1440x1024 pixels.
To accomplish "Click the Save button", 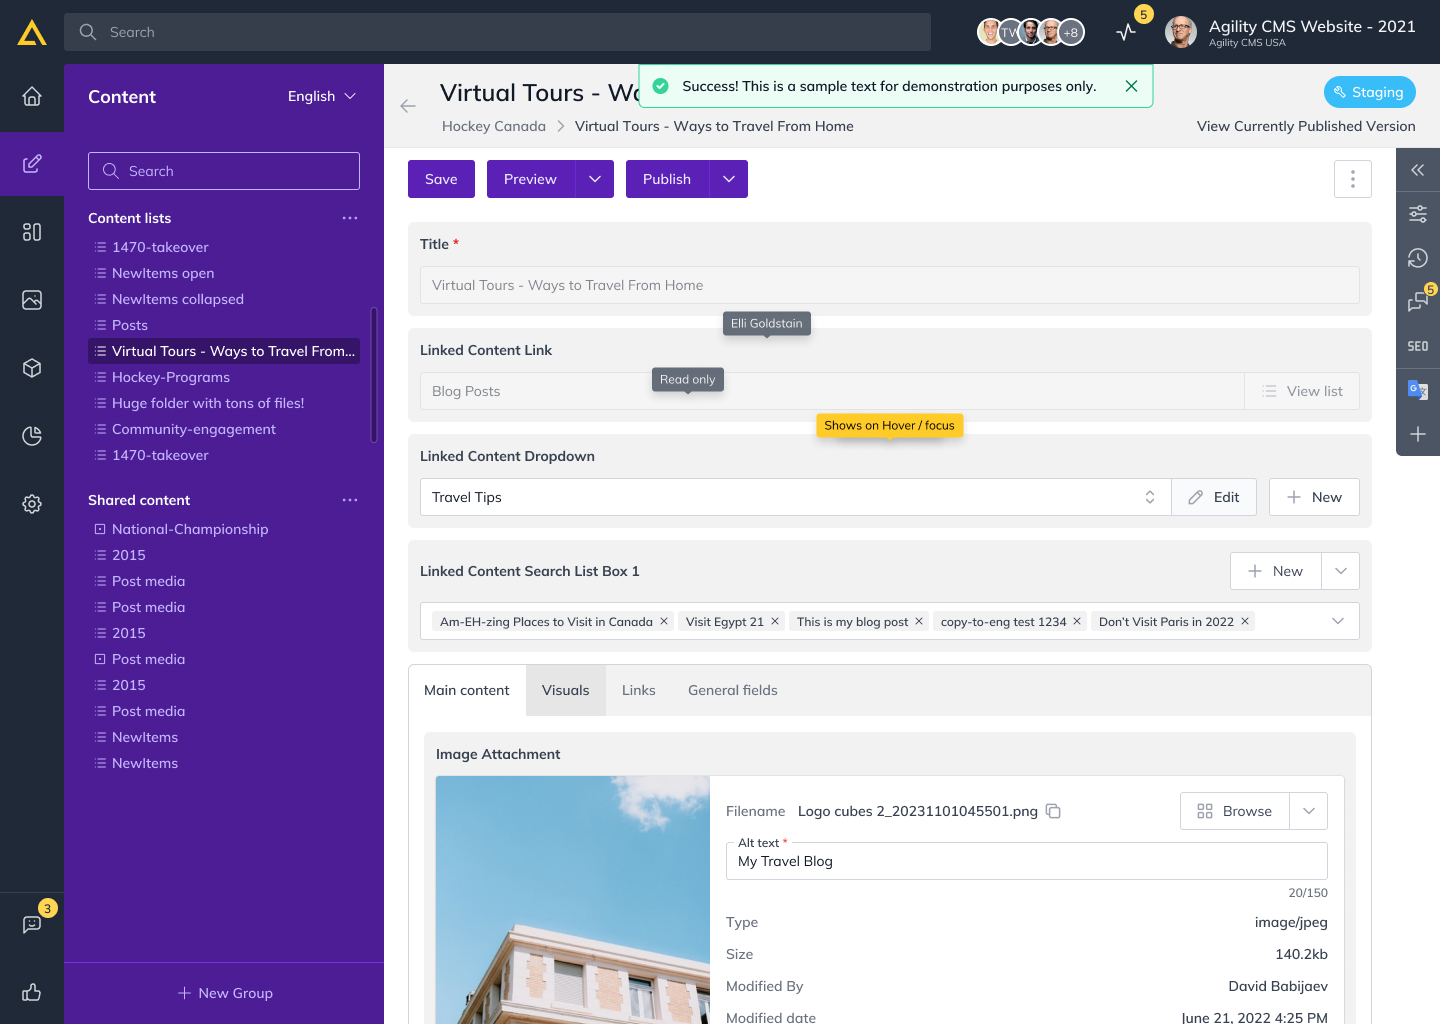I will [x=441, y=179].
